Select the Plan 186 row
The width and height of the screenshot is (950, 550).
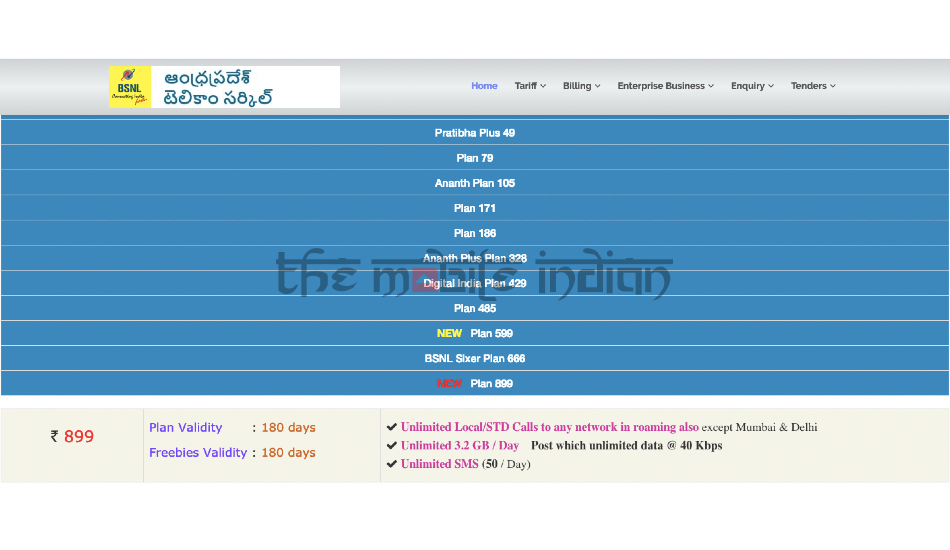475,233
